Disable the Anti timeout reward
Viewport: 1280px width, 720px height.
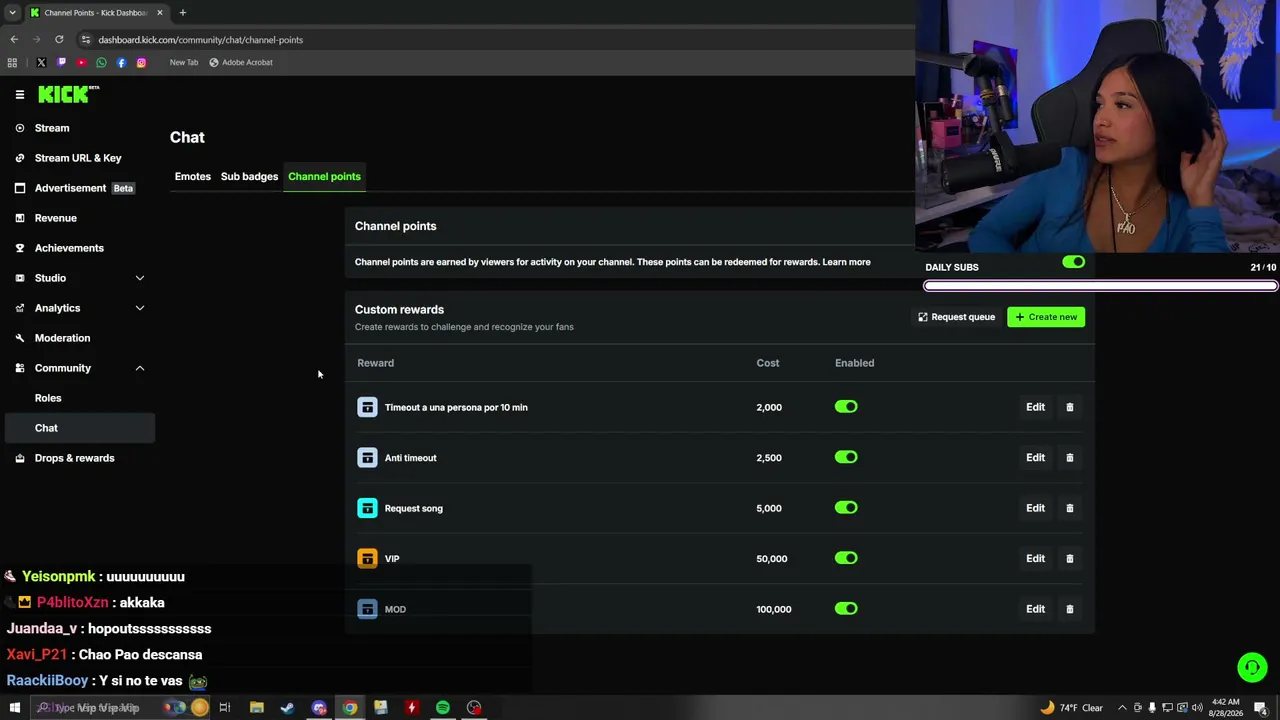pos(846,457)
